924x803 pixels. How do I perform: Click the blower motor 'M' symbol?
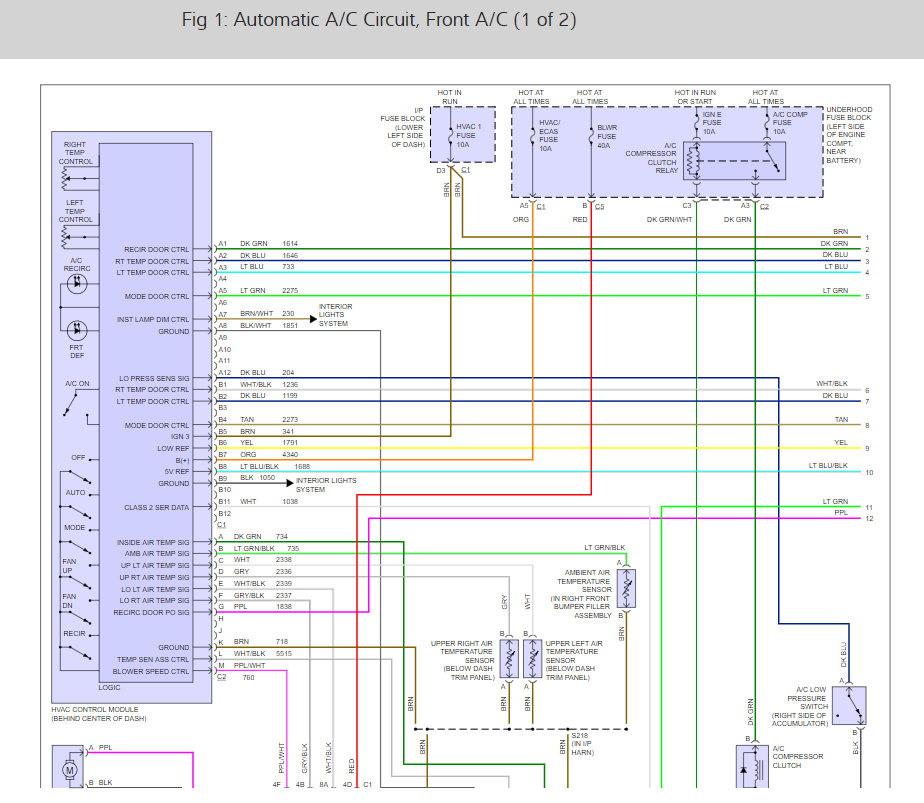(x=70, y=769)
